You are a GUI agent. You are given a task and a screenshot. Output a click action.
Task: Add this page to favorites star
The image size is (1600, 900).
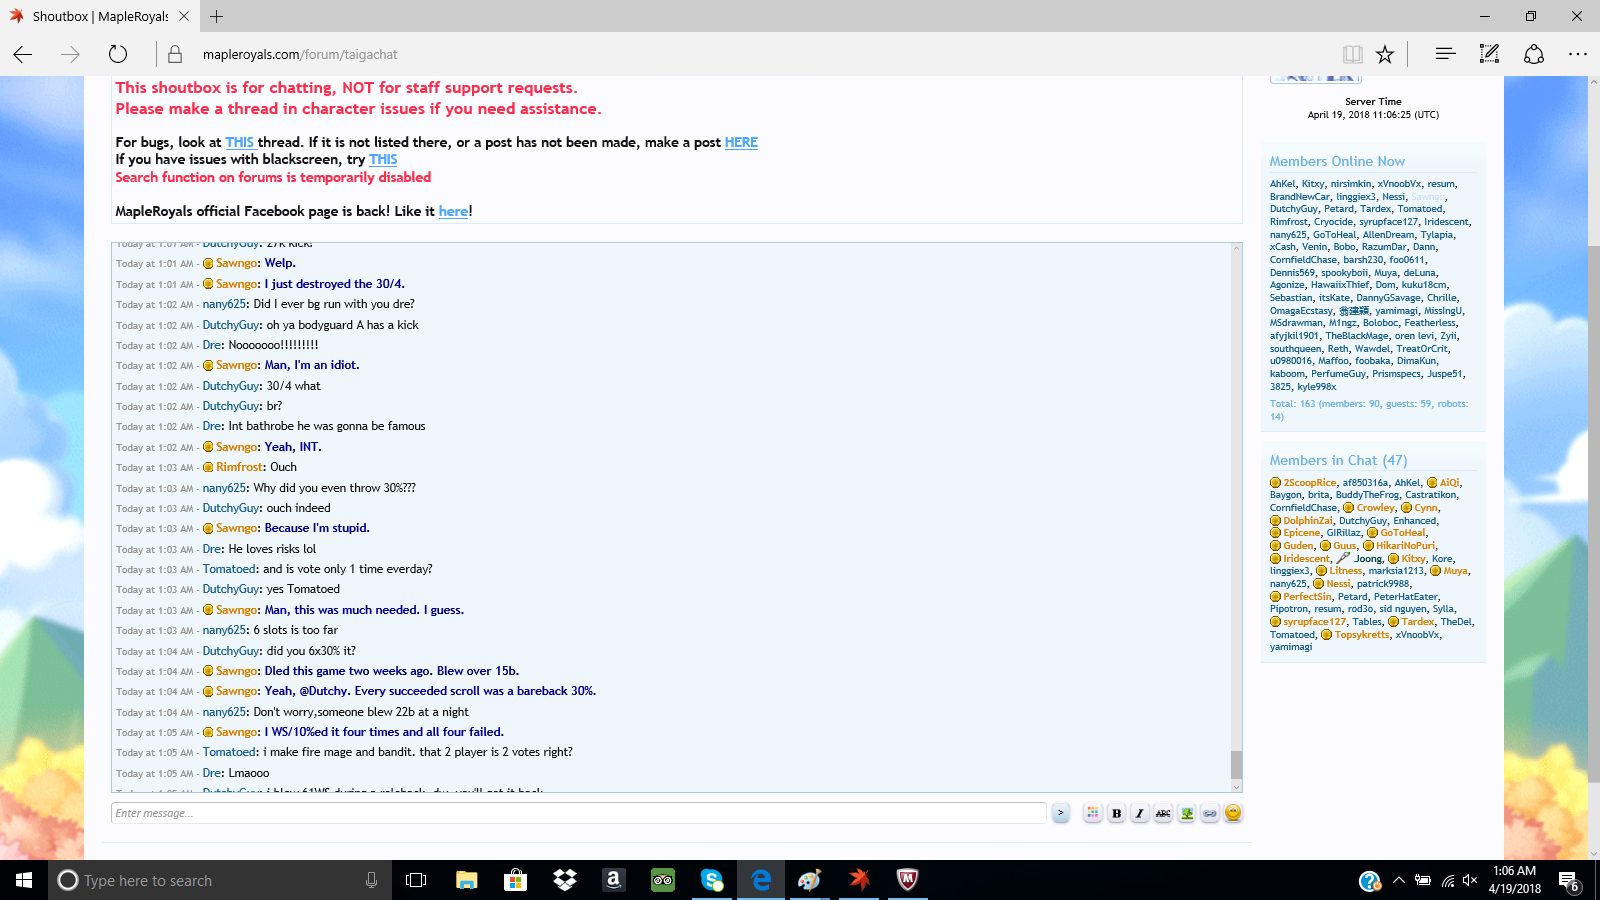(1385, 54)
